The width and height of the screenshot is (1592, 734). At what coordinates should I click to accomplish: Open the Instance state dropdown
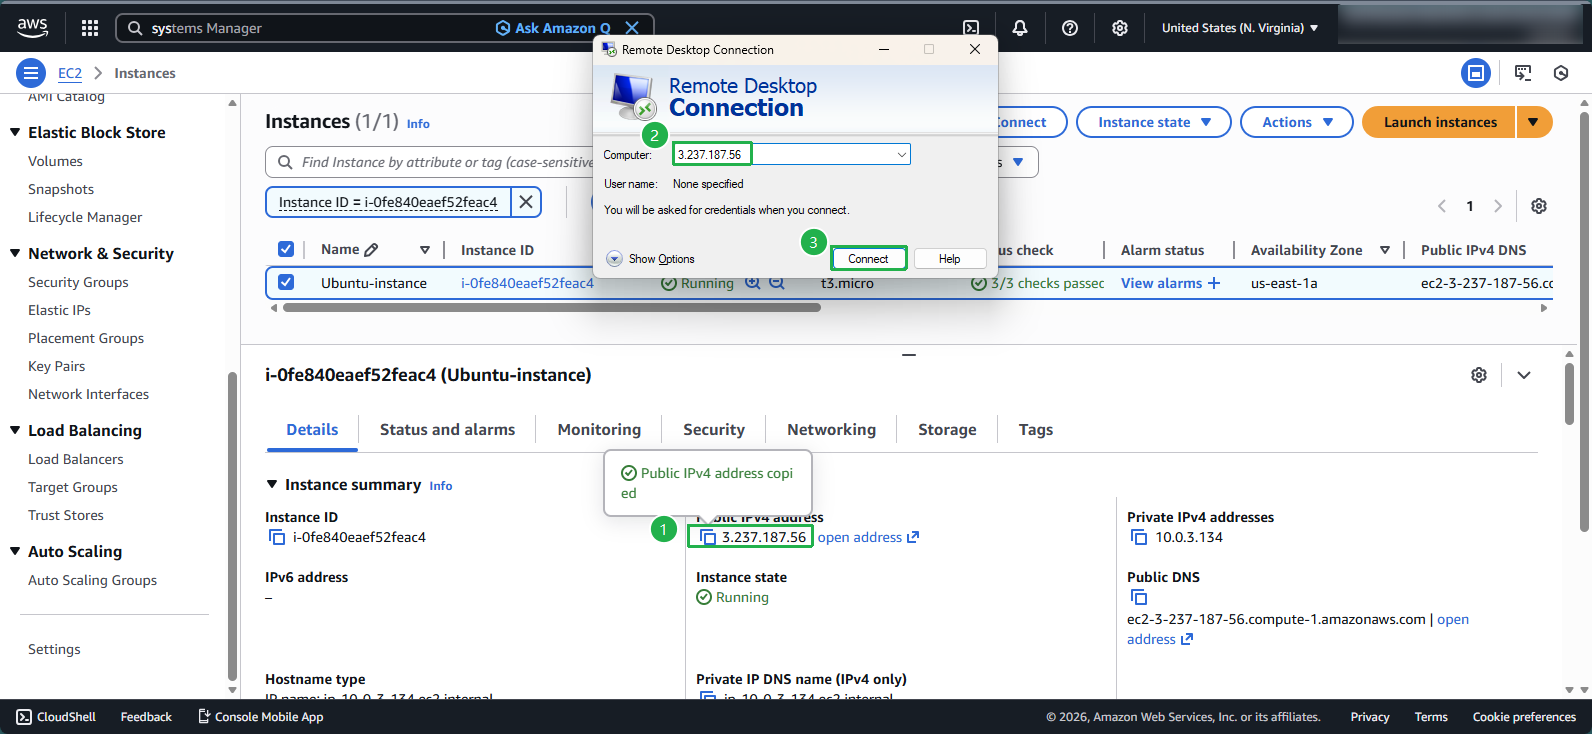pyautogui.click(x=1154, y=122)
